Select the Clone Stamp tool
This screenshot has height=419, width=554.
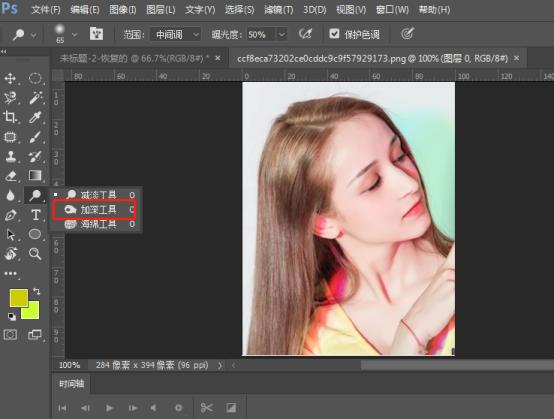click(x=10, y=156)
